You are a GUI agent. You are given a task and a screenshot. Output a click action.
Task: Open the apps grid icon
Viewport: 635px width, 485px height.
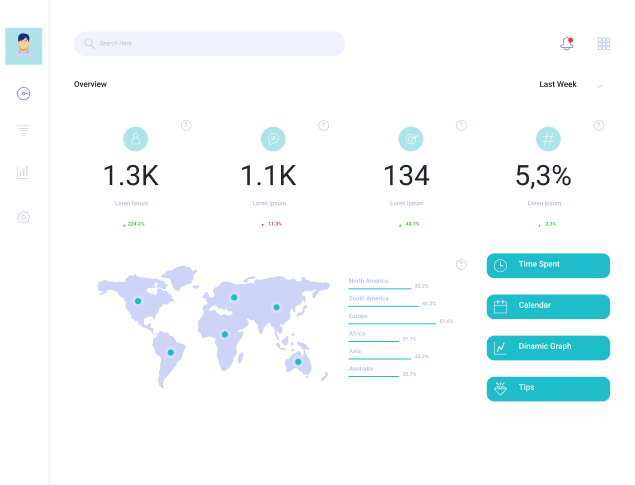(x=603, y=43)
